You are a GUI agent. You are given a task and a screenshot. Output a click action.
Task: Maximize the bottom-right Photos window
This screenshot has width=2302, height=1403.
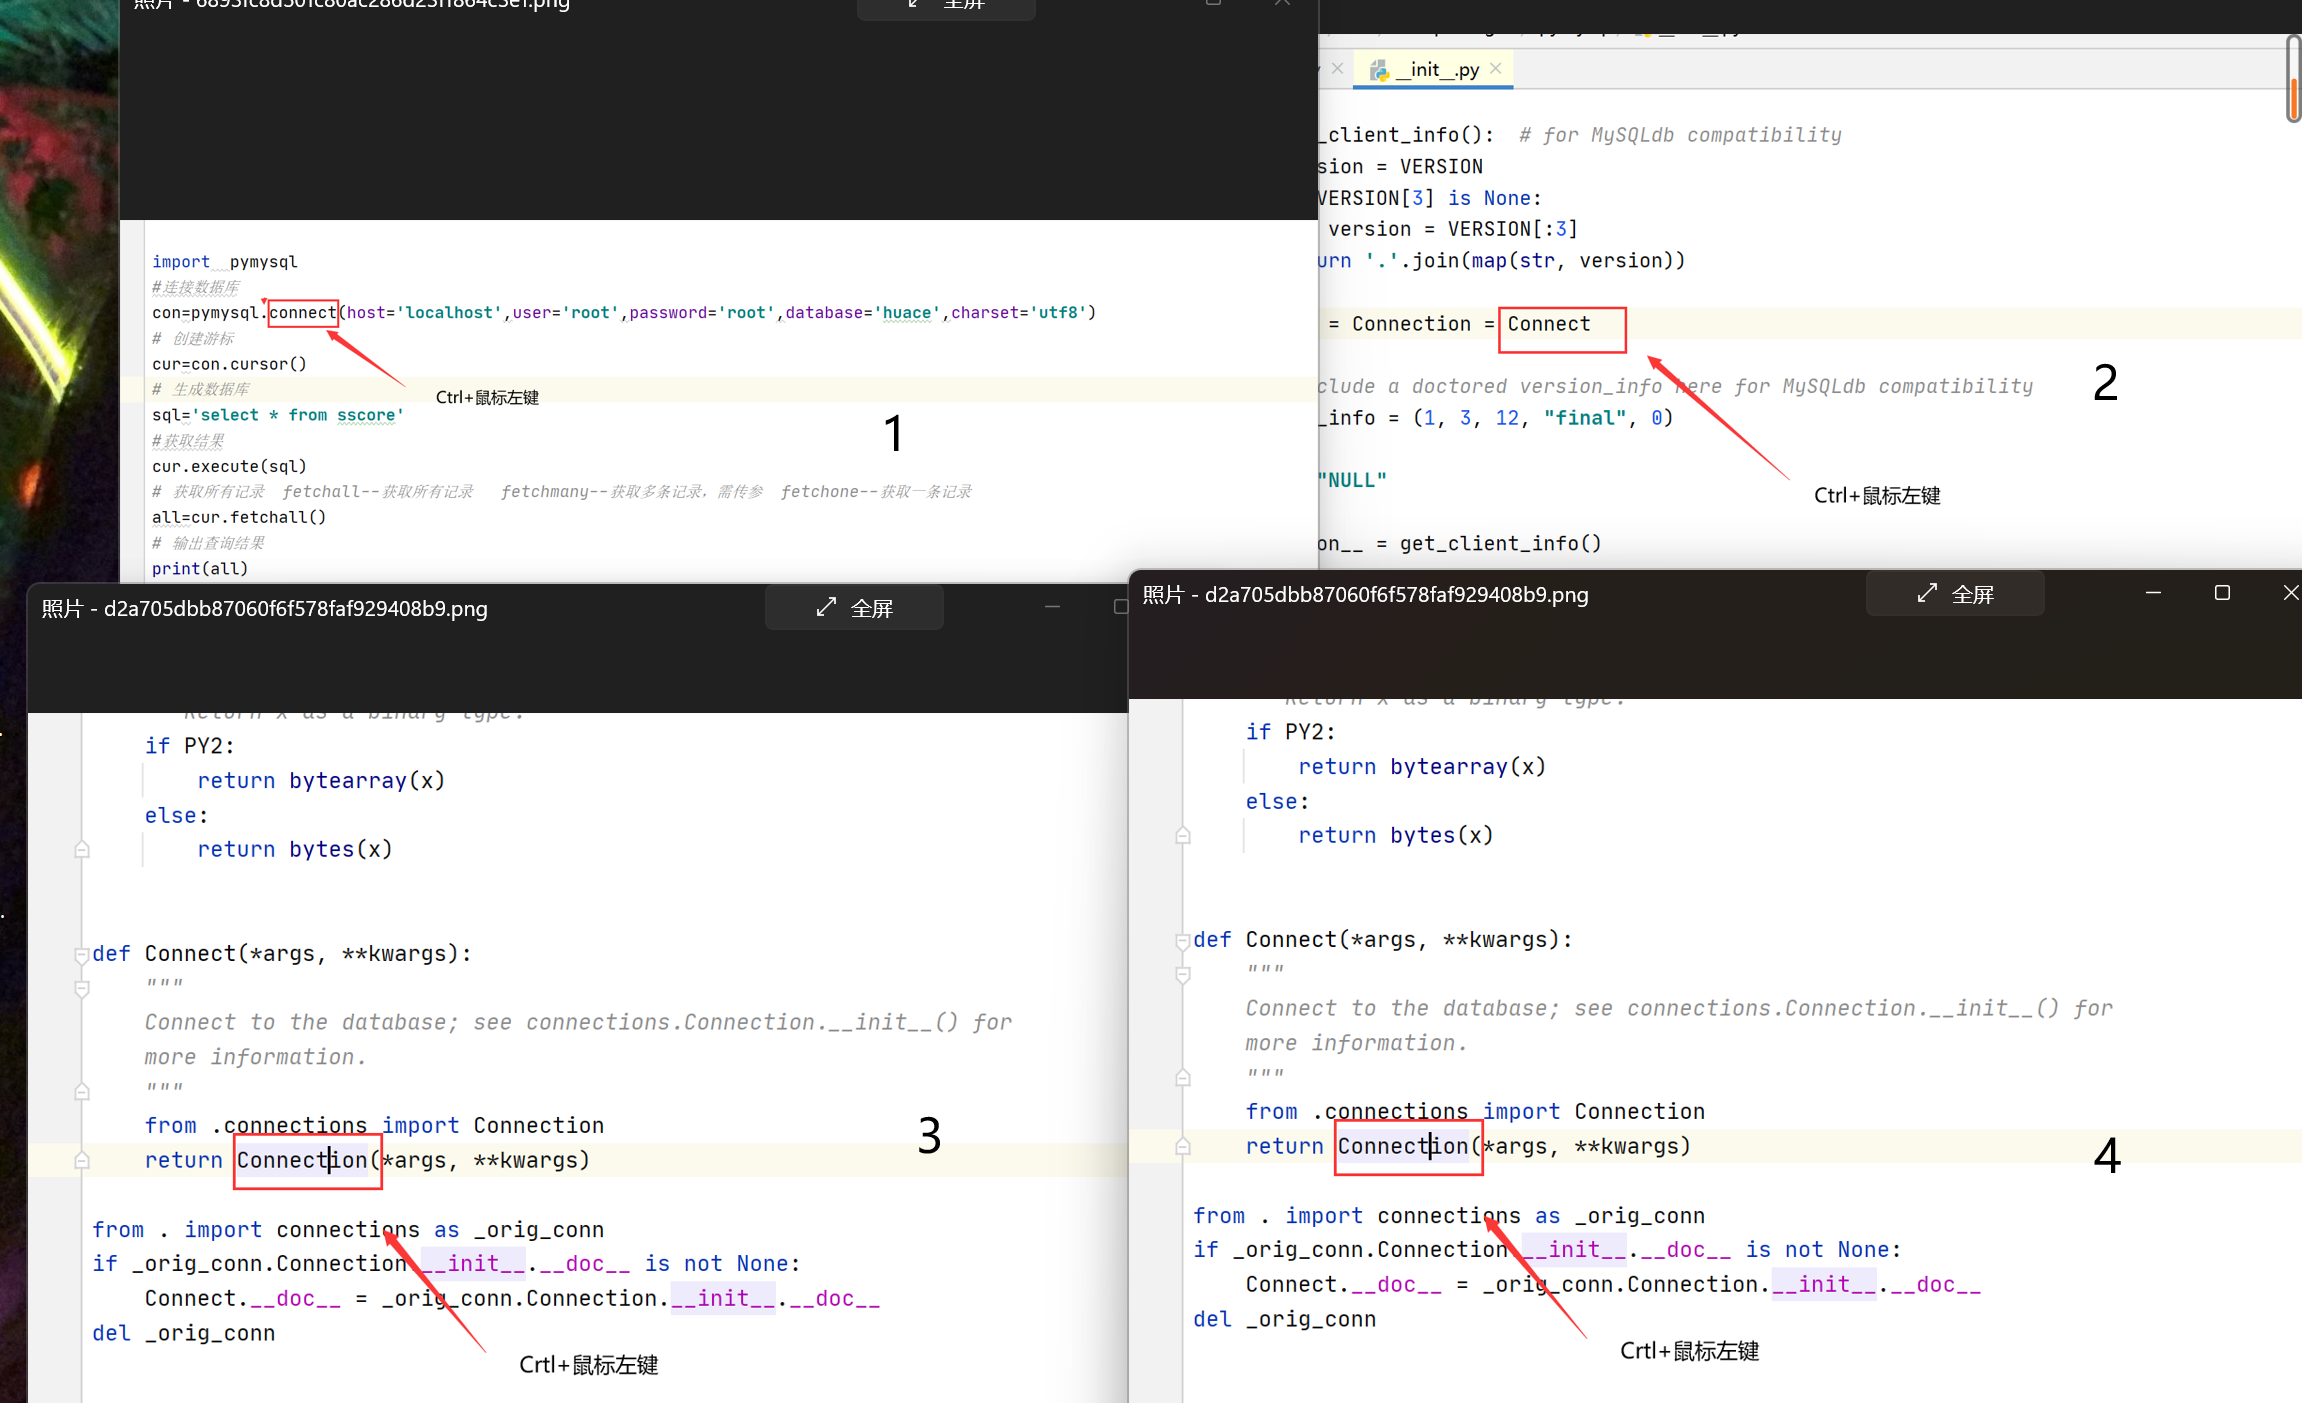(x=2222, y=593)
